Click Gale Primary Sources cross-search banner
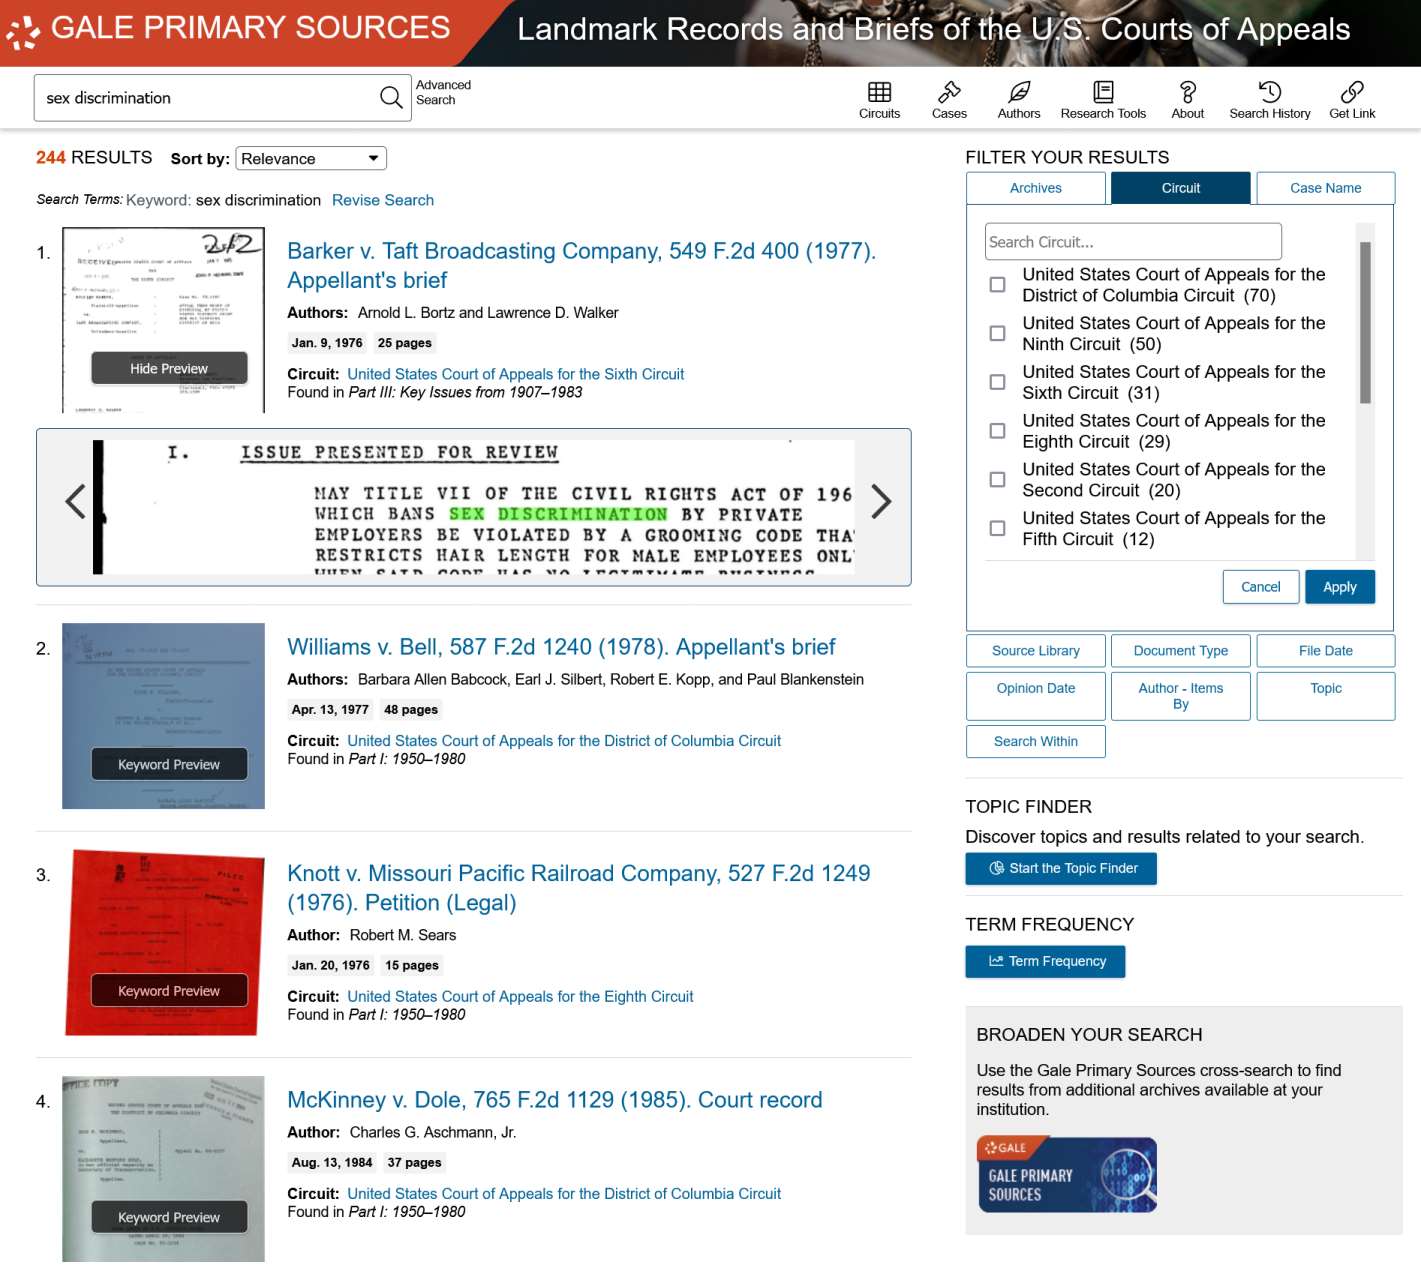Image resolution: width=1421 pixels, height=1274 pixels. [x=1066, y=1175]
